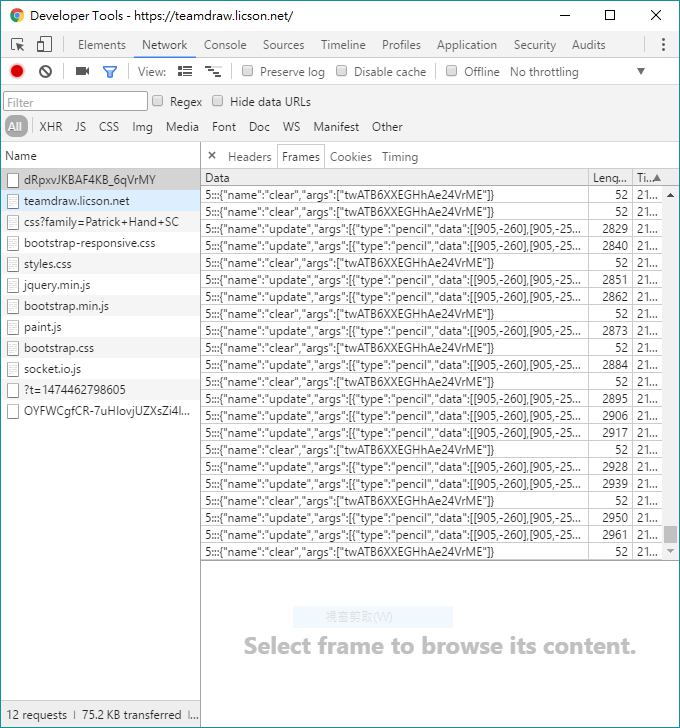
Task: Open the Profiles tab
Action: point(401,45)
